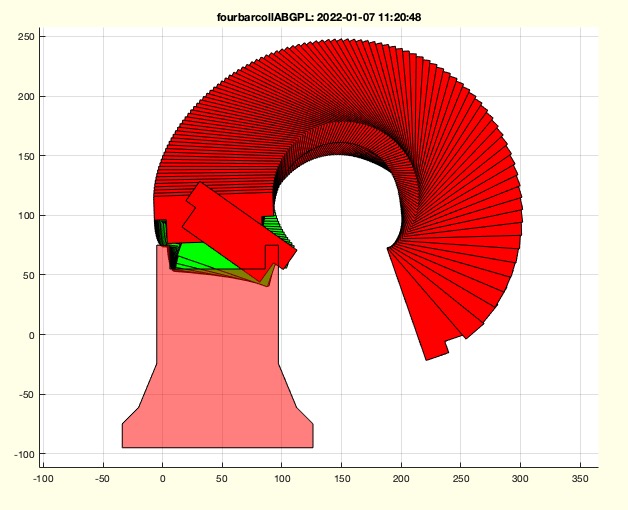Click the green polygon region
This screenshot has height=510, width=628.
tap(203, 256)
